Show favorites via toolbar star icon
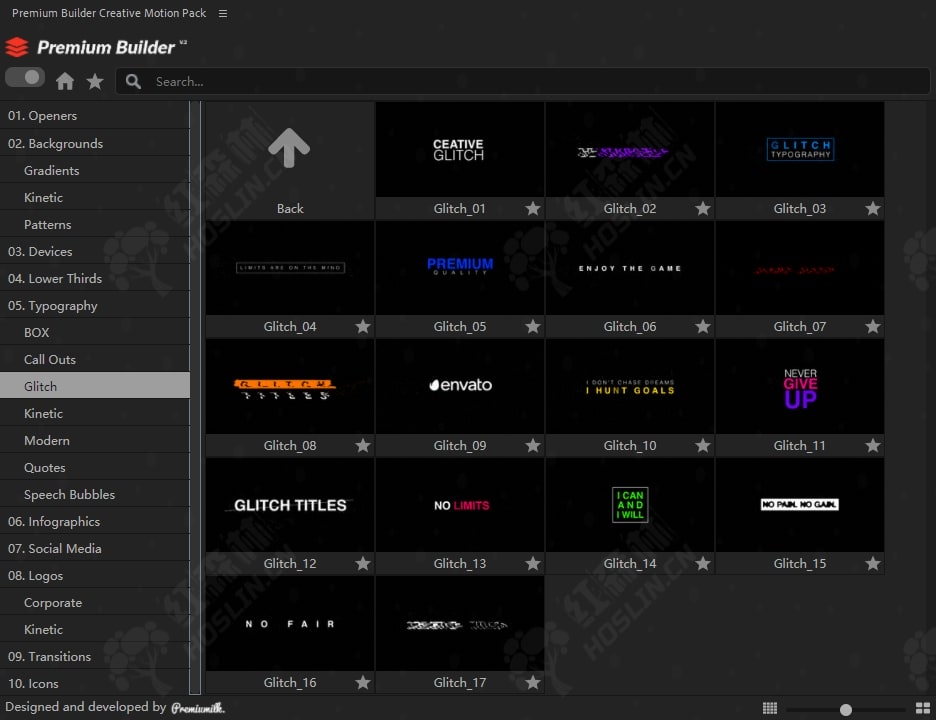 (95, 81)
